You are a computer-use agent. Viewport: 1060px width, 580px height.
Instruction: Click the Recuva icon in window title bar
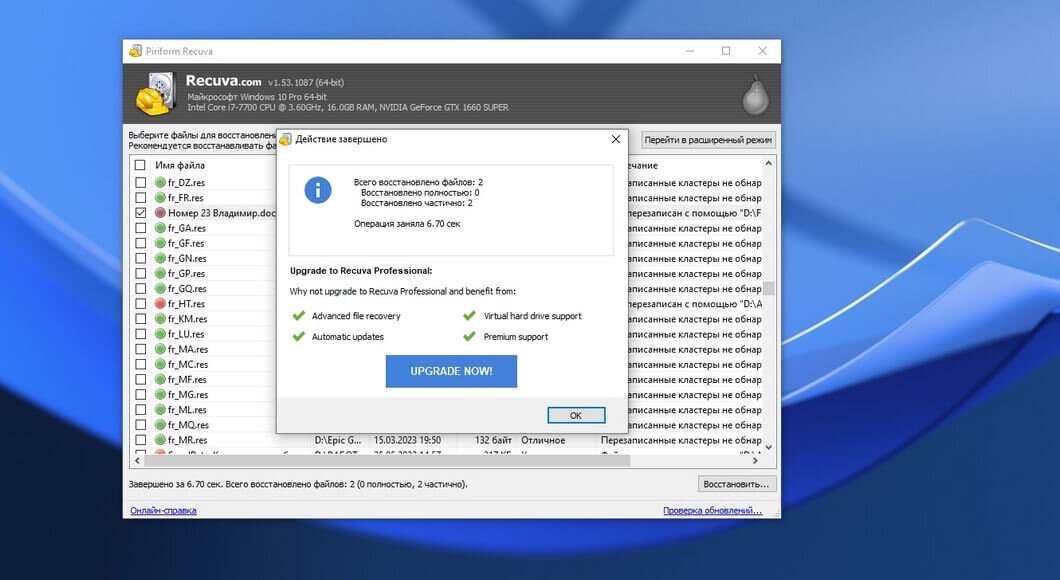tap(135, 51)
